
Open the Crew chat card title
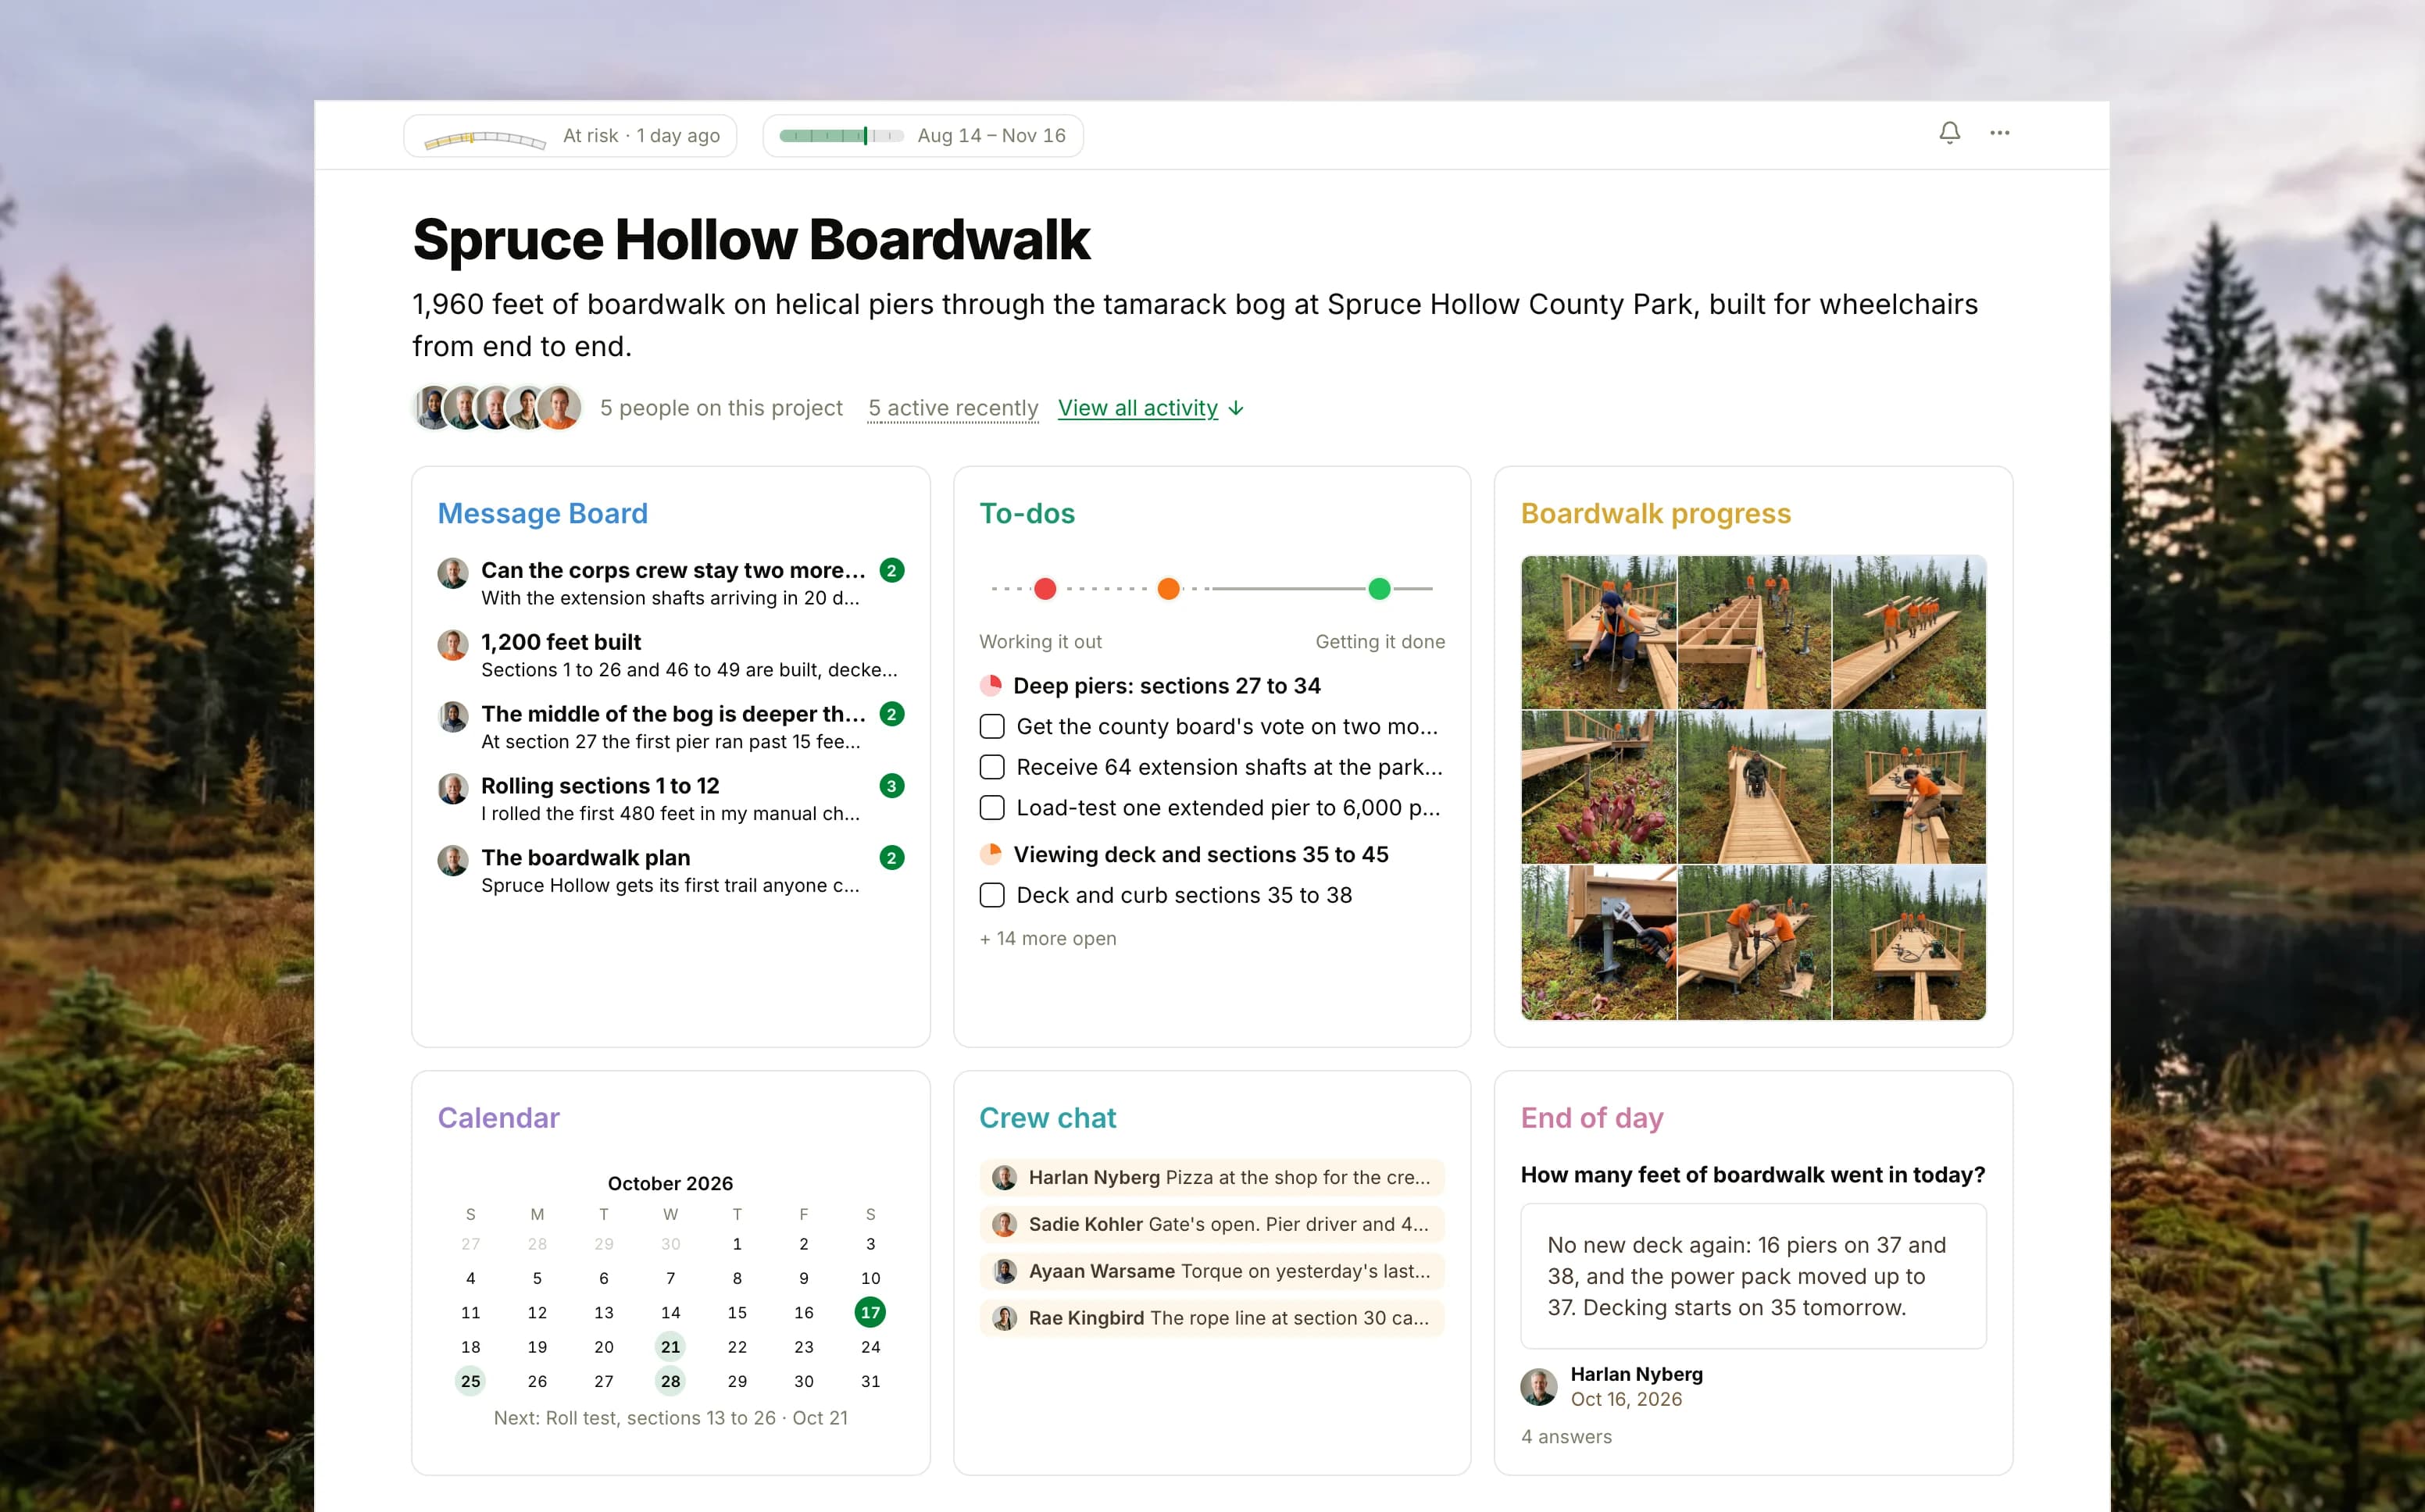pyautogui.click(x=1047, y=1118)
